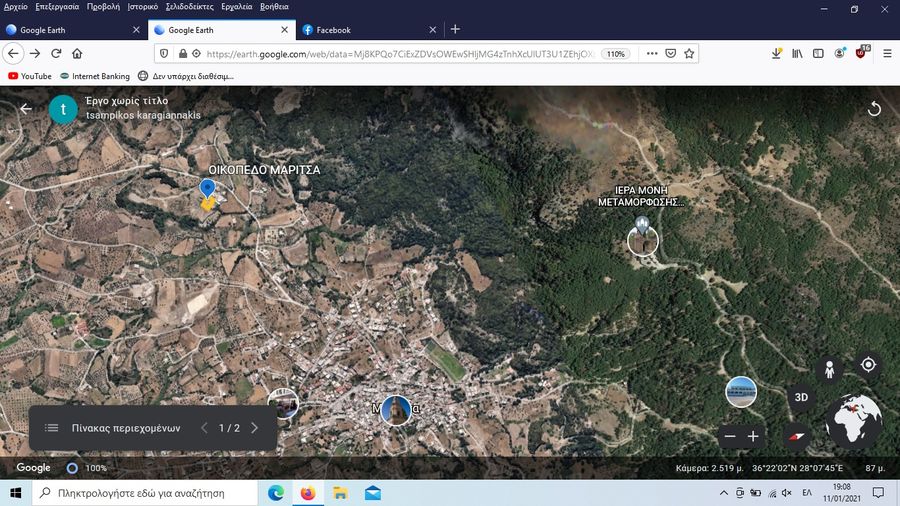Click the red compass needle
900x506 pixels.
coord(796,437)
